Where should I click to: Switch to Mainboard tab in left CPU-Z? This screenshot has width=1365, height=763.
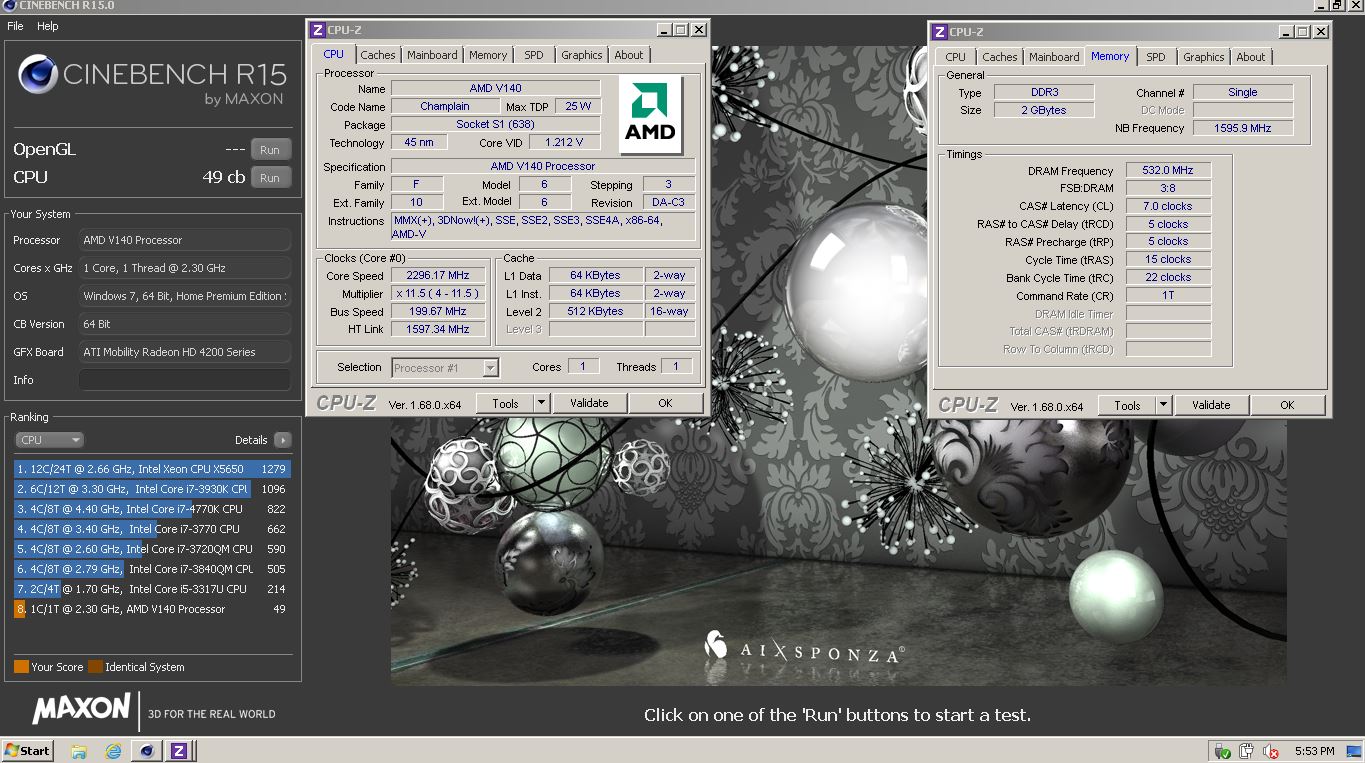432,55
